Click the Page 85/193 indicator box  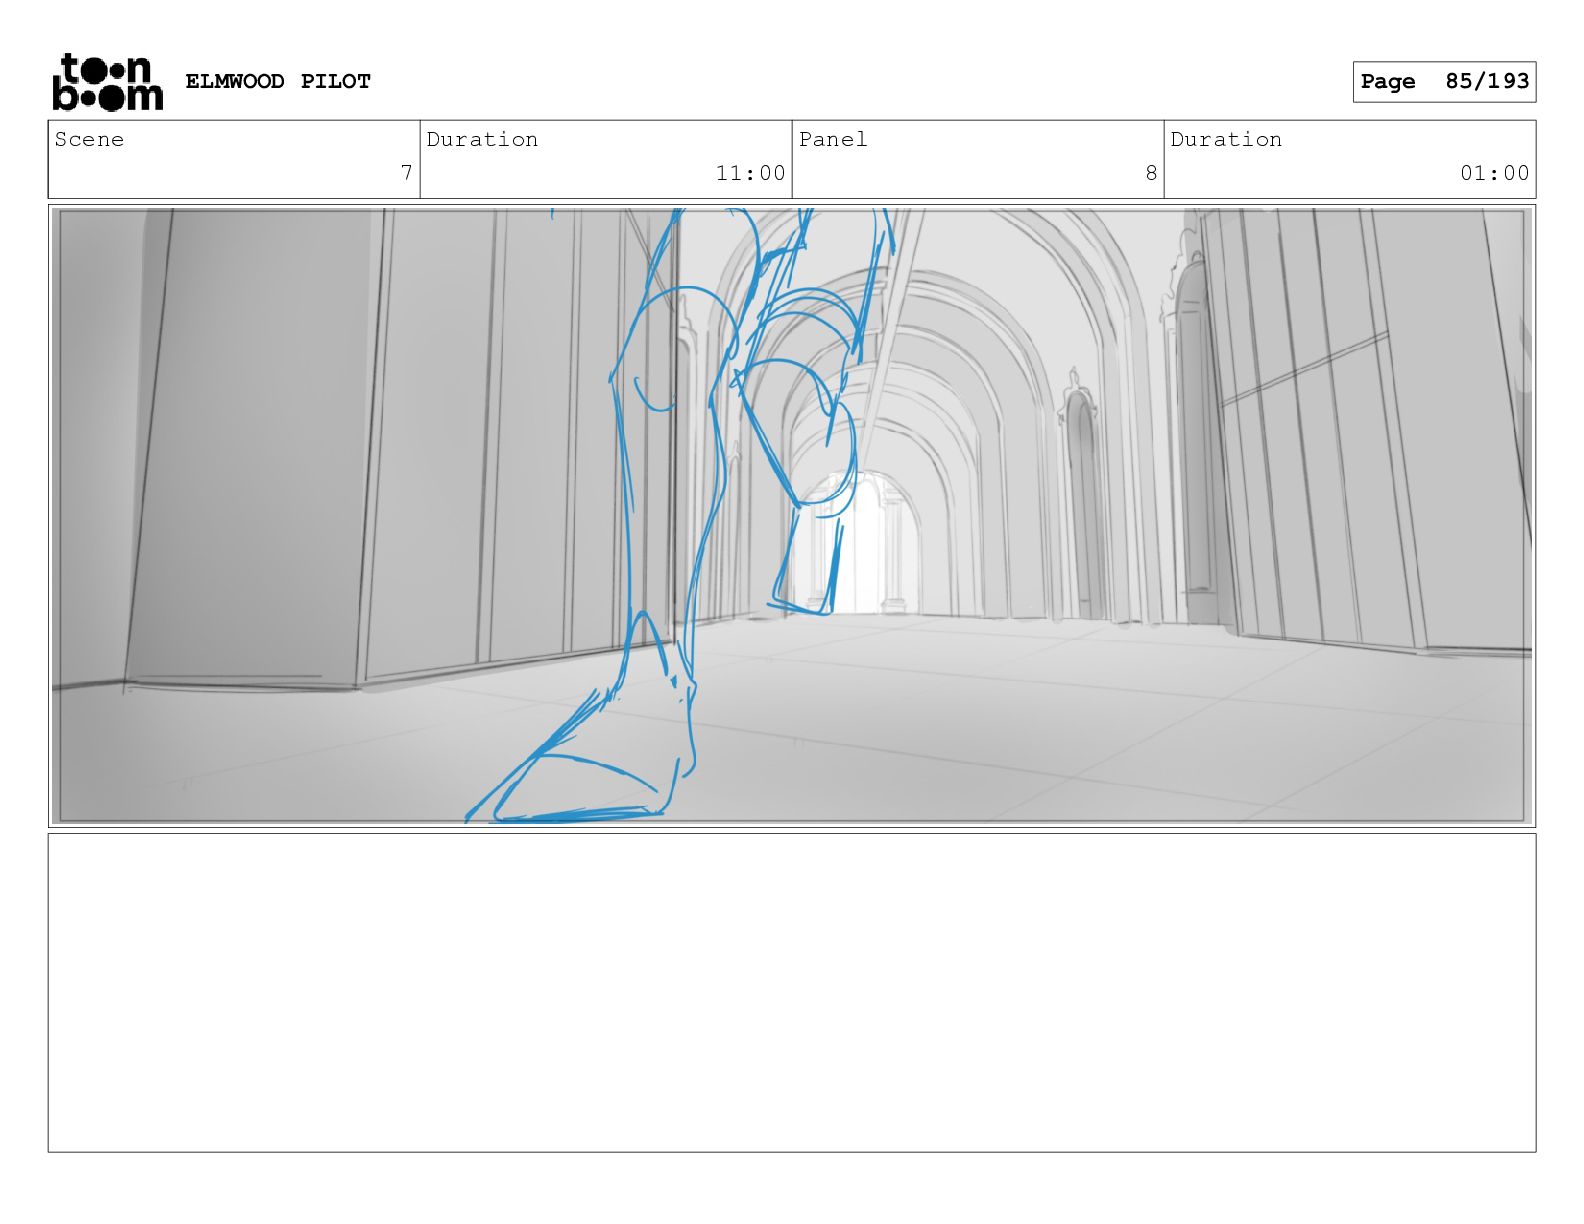1444,81
